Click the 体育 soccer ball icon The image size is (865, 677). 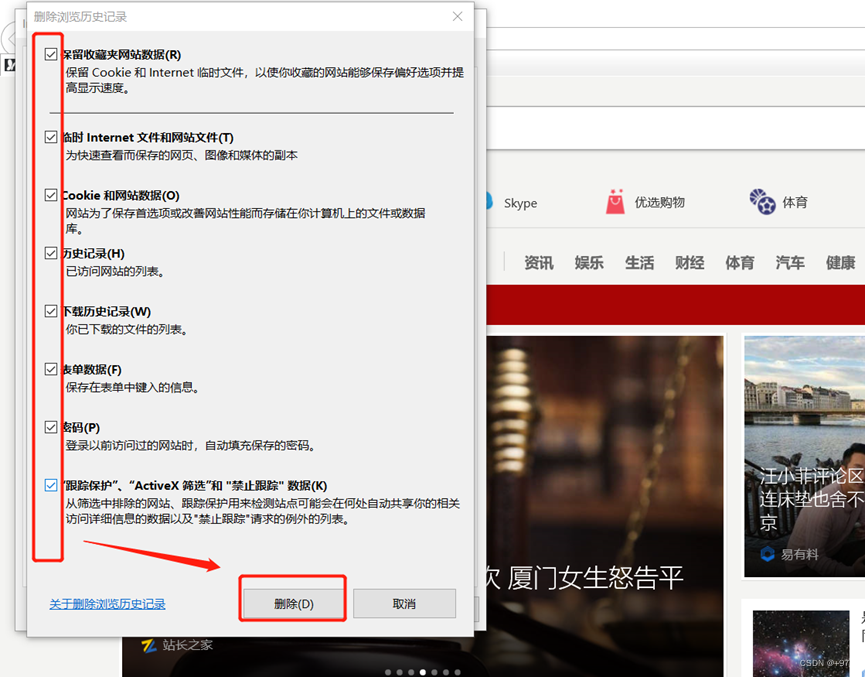(x=762, y=201)
